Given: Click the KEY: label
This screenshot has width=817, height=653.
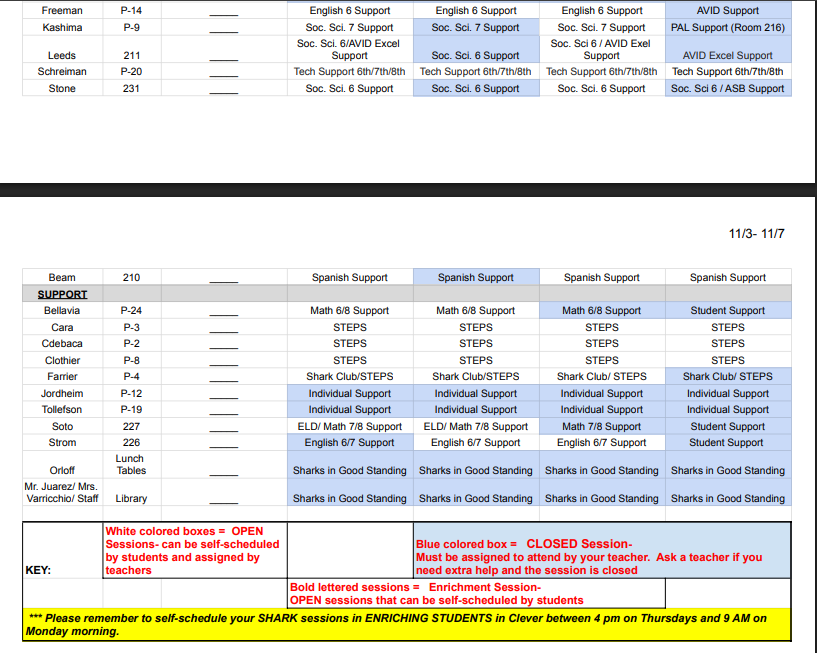Looking at the screenshot, I should coord(41,570).
